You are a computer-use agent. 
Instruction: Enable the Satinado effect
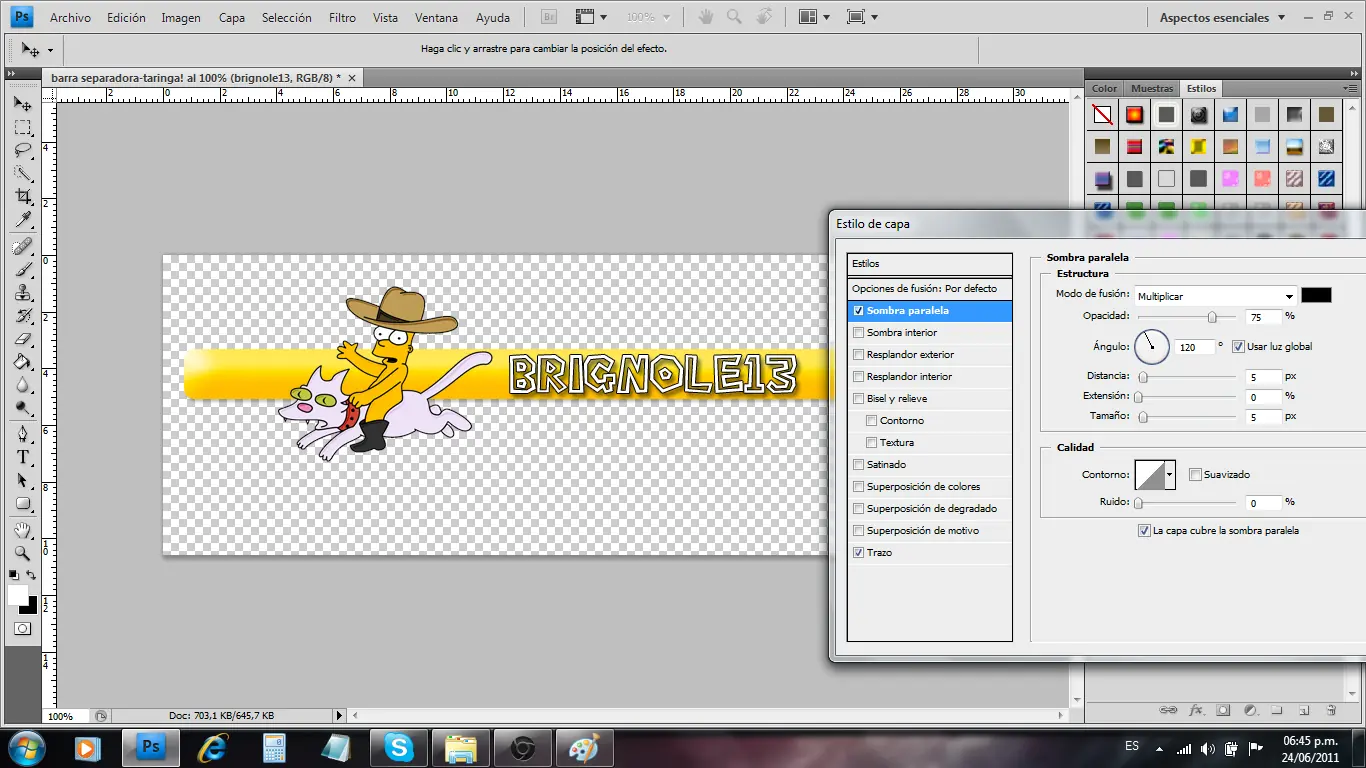coord(858,465)
